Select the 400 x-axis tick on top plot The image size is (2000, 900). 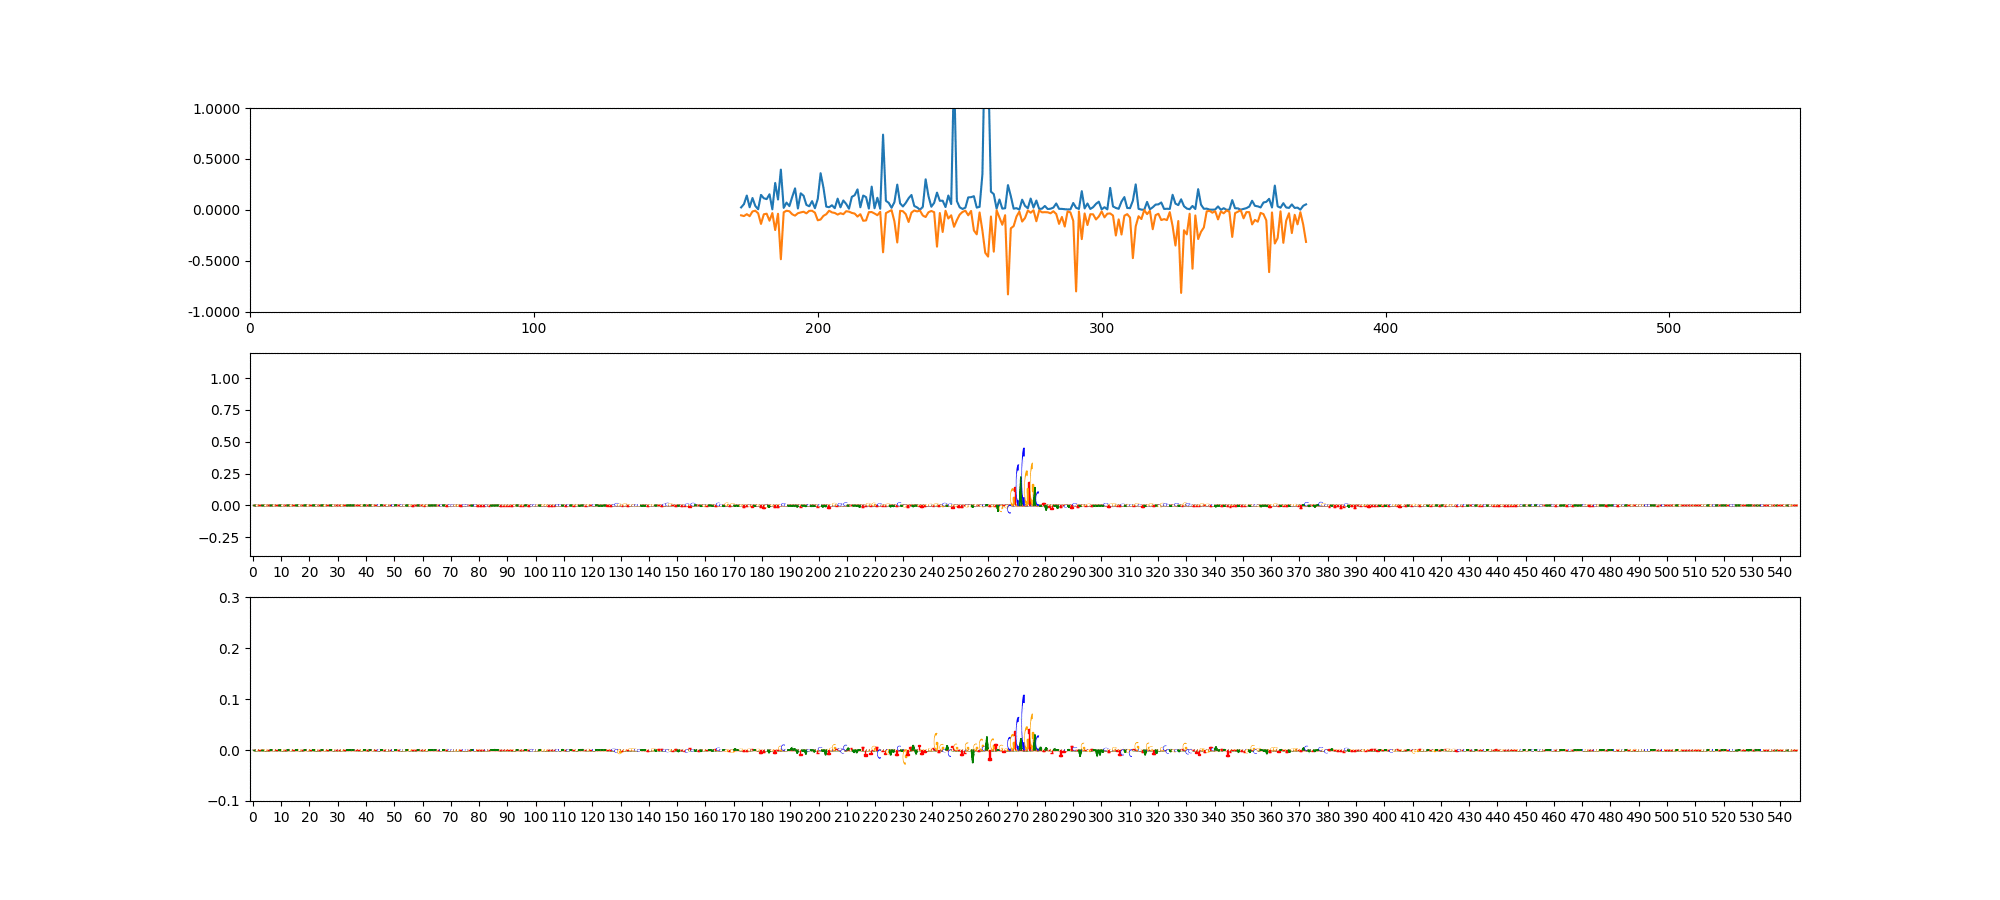(1385, 328)
